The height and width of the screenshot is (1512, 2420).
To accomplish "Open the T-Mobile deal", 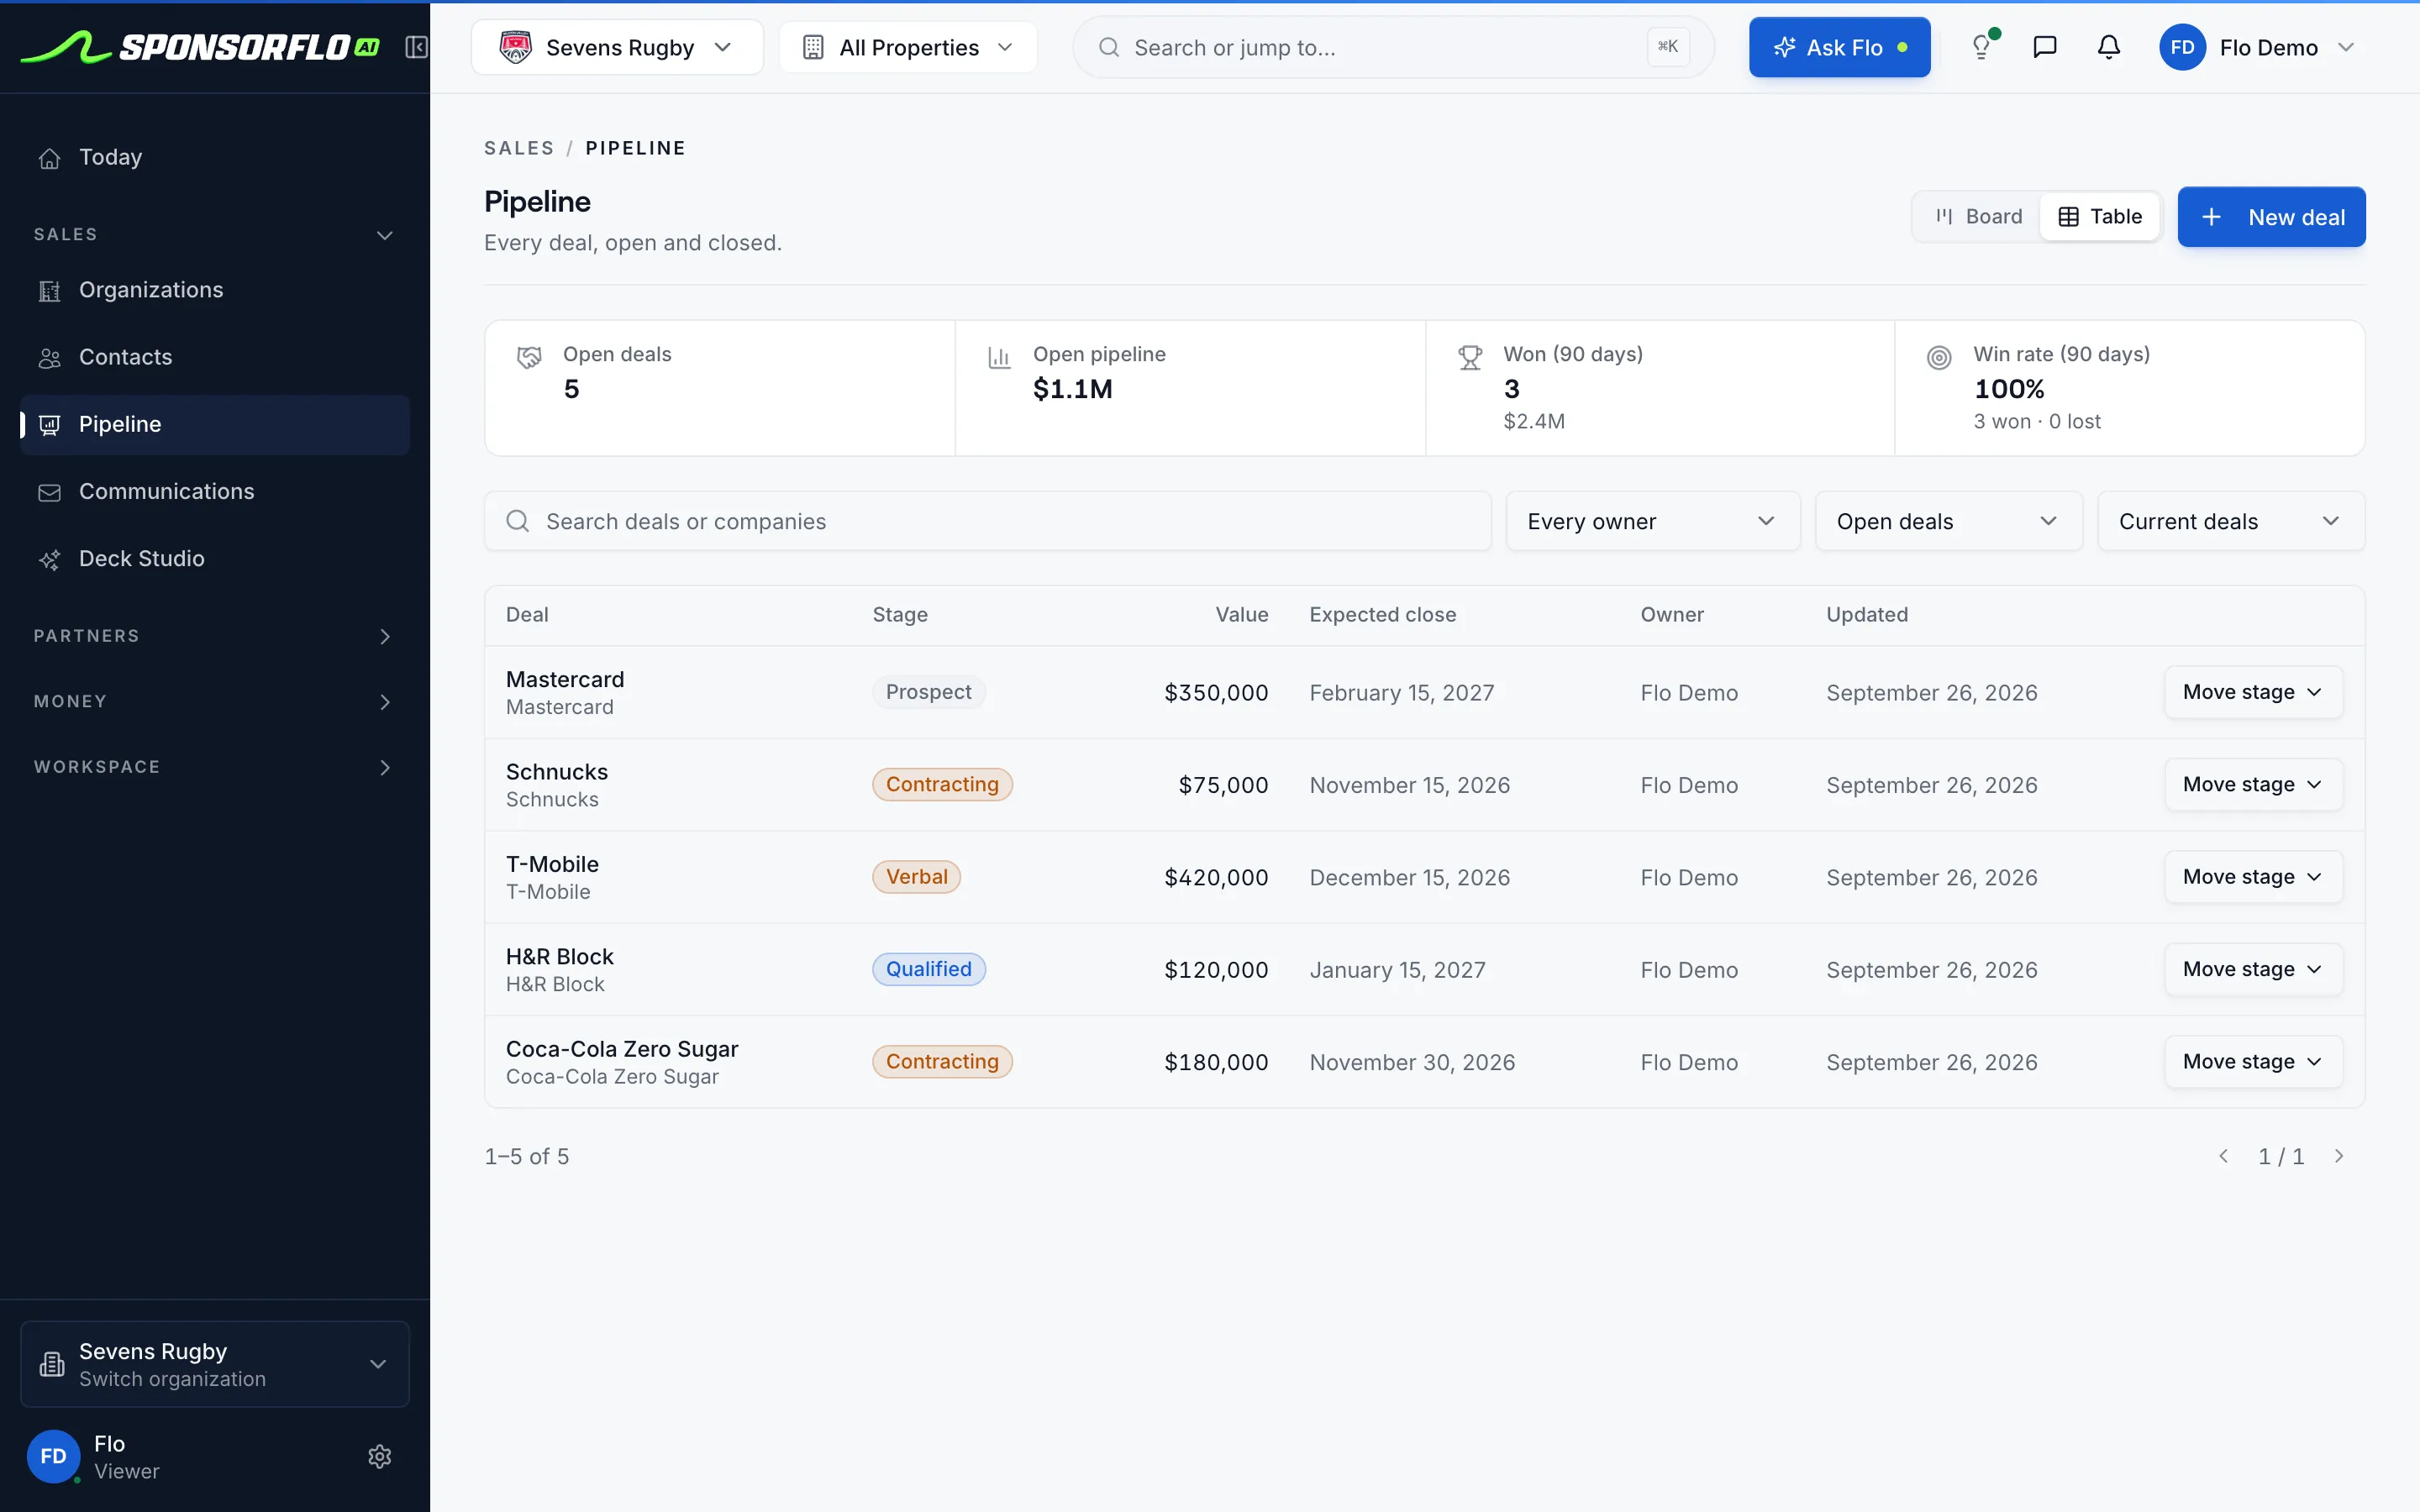I will click(x=552, y=864).
